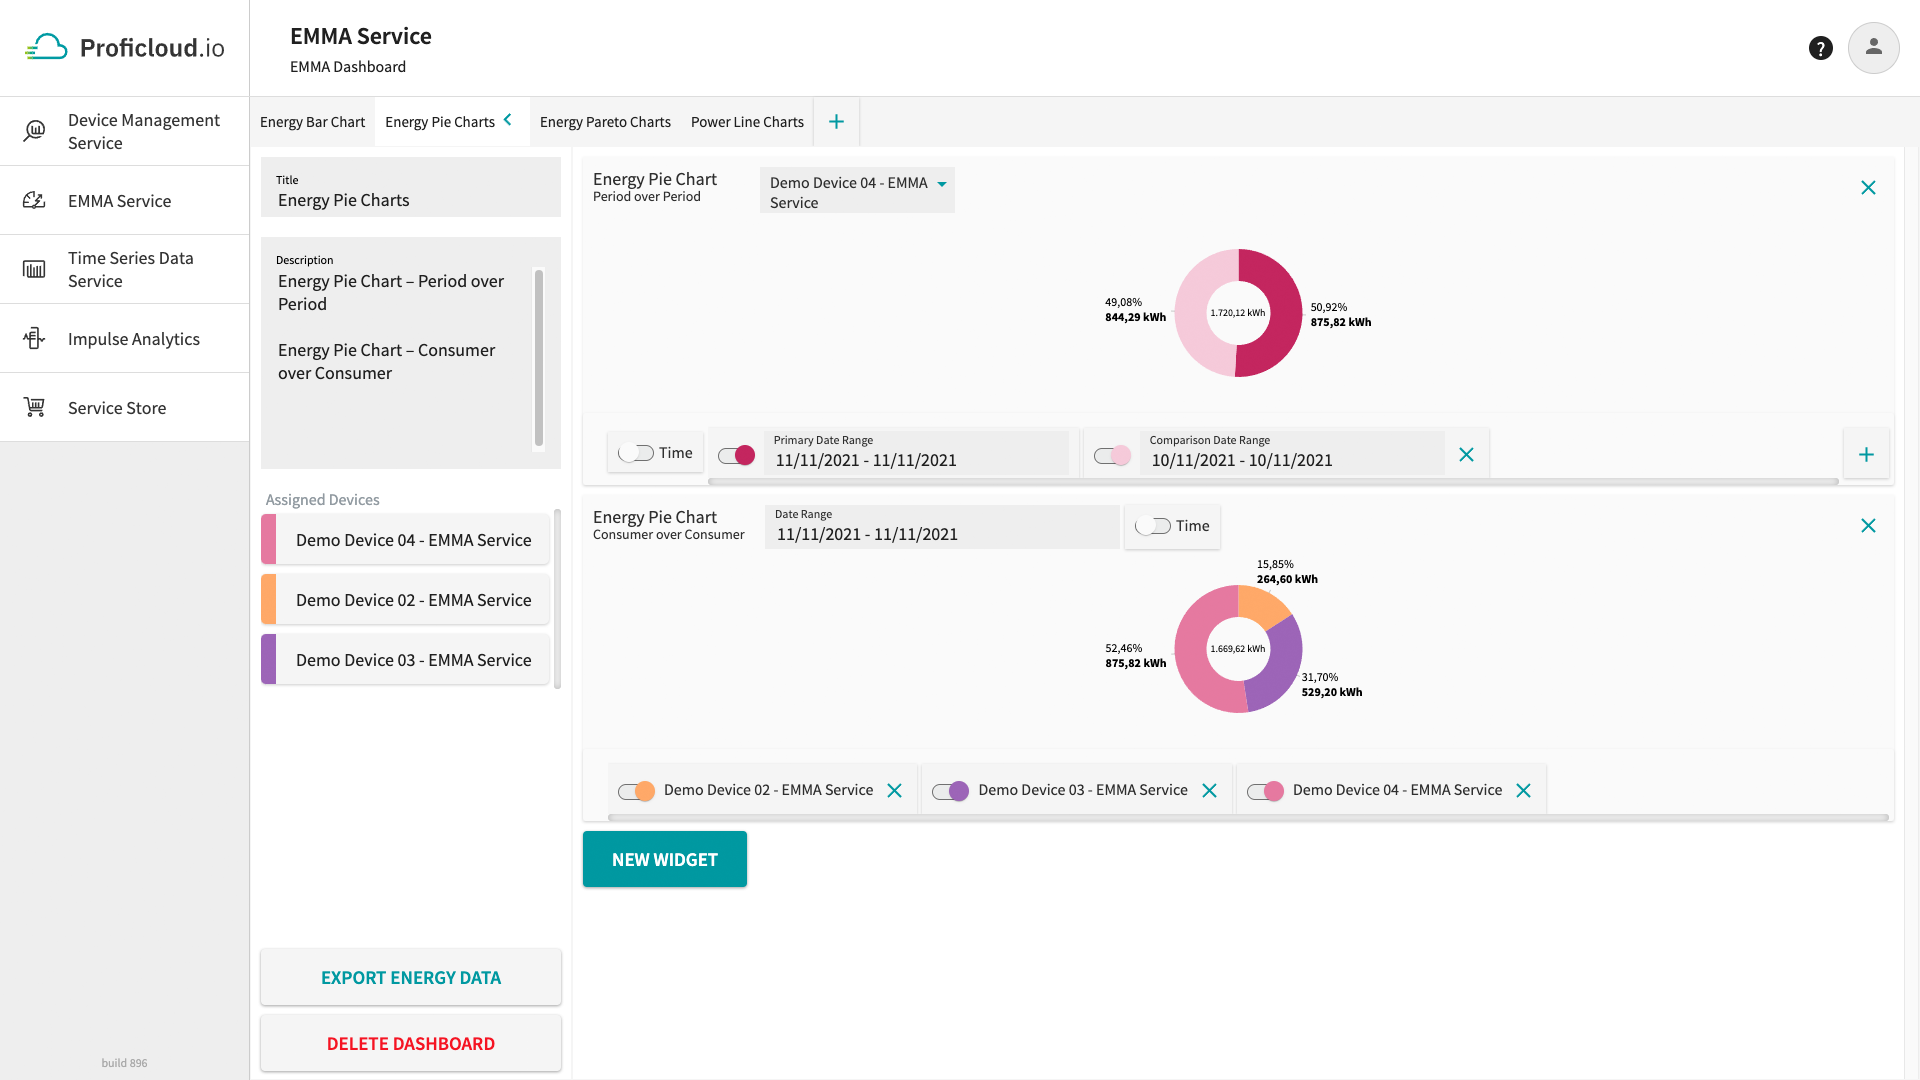Click the Device Management Service icon
This screenshot has height=1080, width=1920.
click(34, 131)
